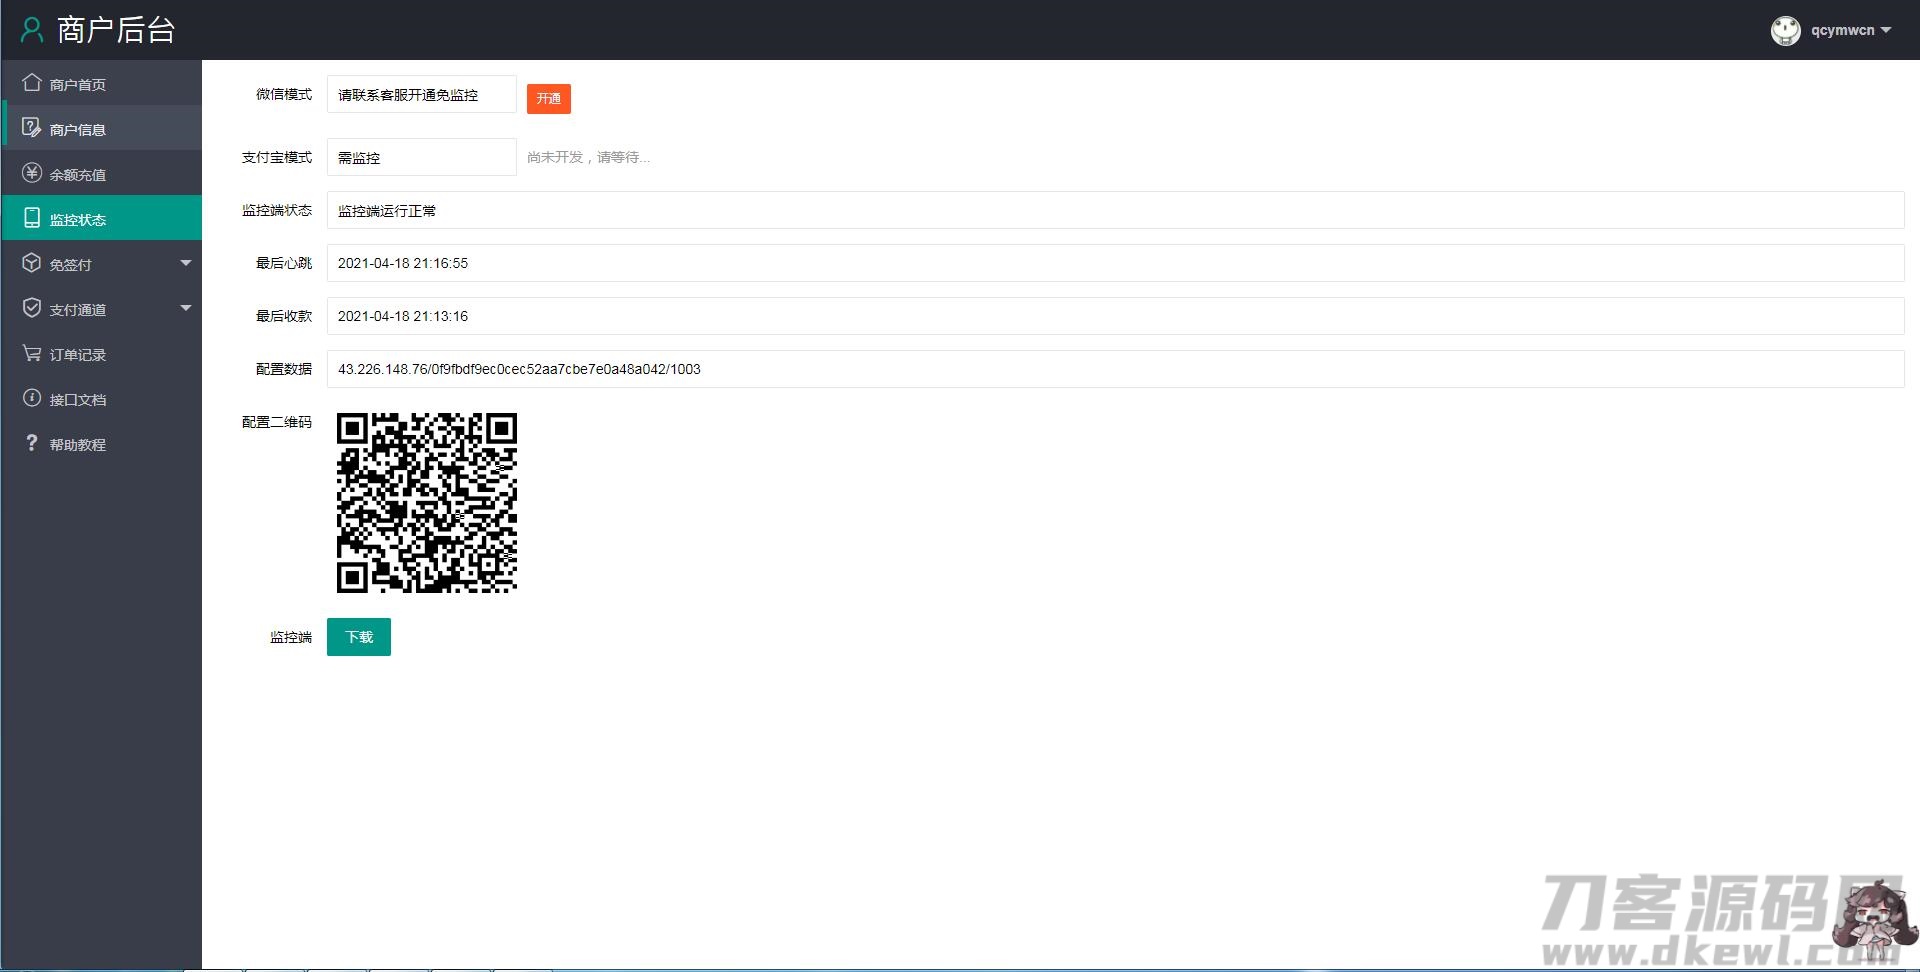Expand the 支付通道 submenu arrow

click(185, 308)
